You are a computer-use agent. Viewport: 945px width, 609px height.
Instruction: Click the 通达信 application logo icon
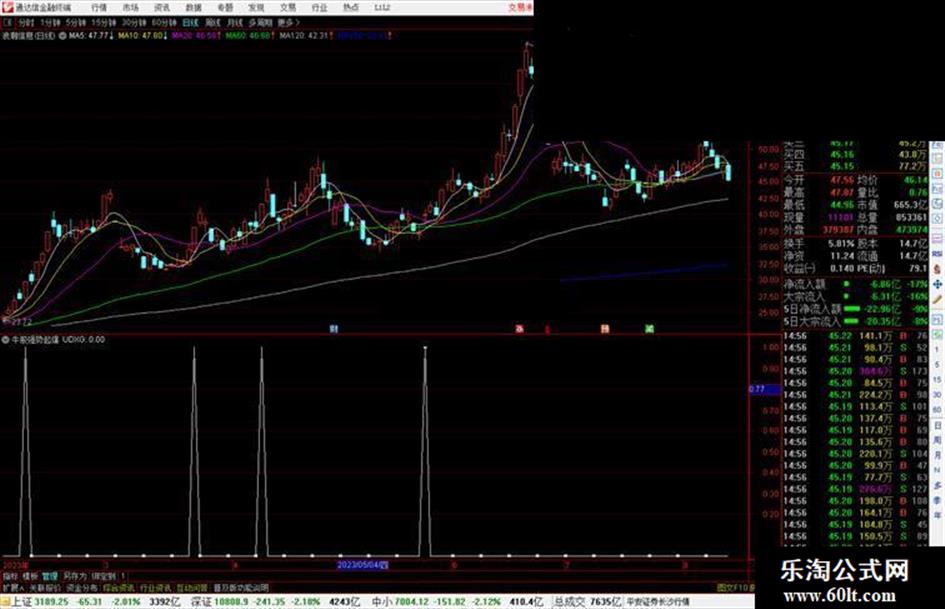click(x=8, y=7)
